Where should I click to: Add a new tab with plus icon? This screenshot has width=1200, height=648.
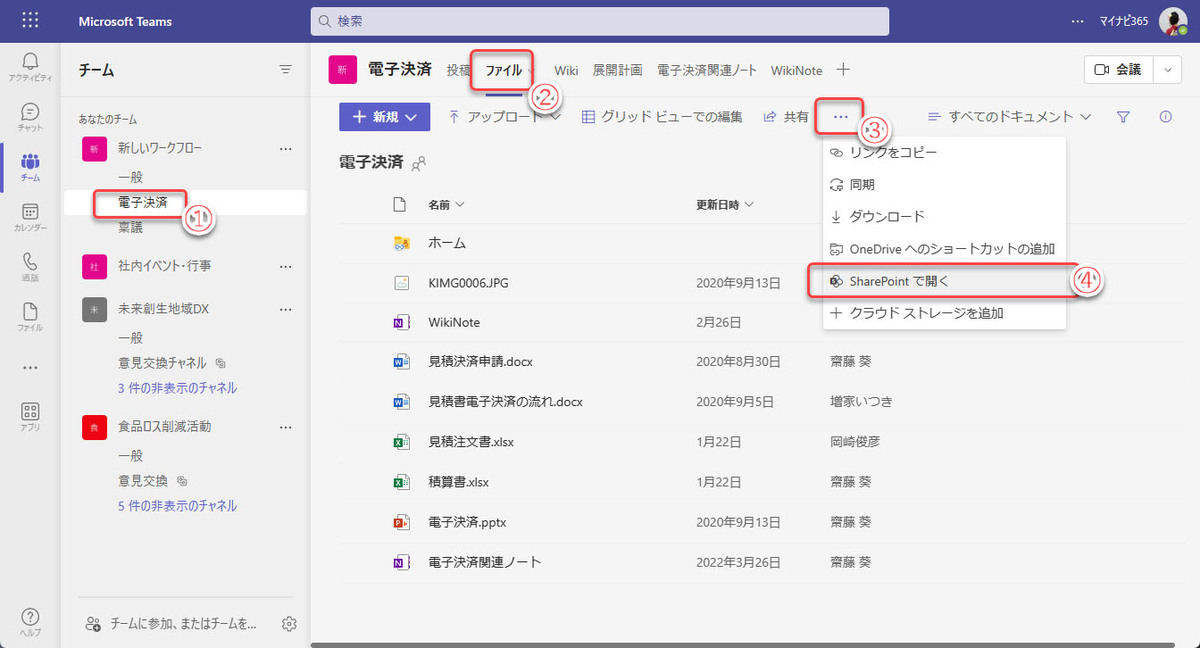(843, 70)
